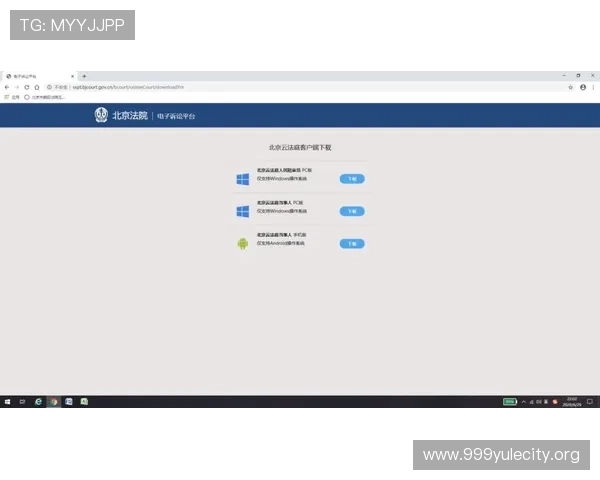Download the Android mobile client
The height and width of the screenshot is (480, 600).
352,243
